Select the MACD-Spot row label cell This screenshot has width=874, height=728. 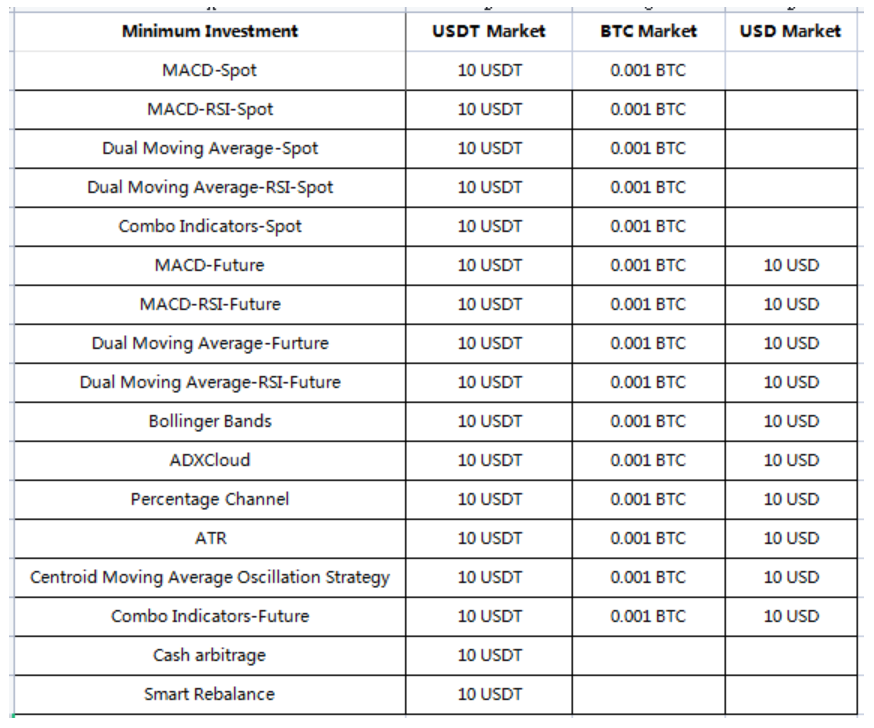tap(210, 71)
